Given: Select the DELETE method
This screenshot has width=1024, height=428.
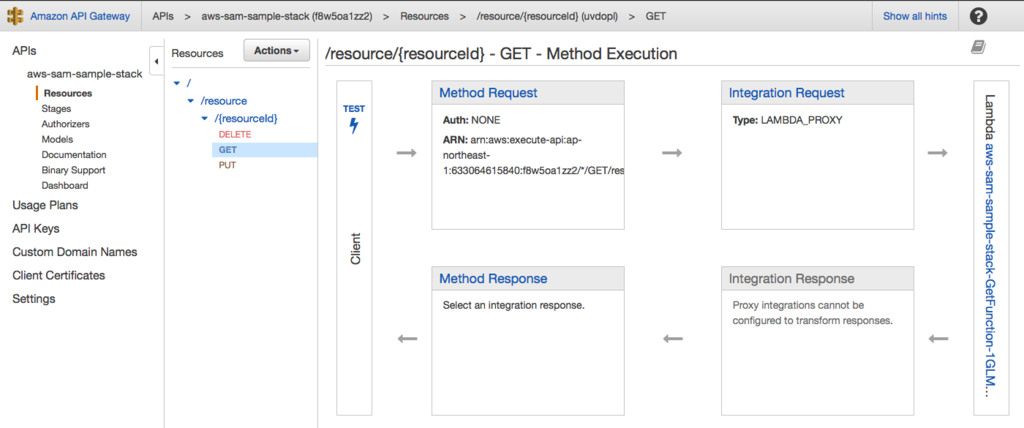Looking at the screenshot, I should coord(235,134).
